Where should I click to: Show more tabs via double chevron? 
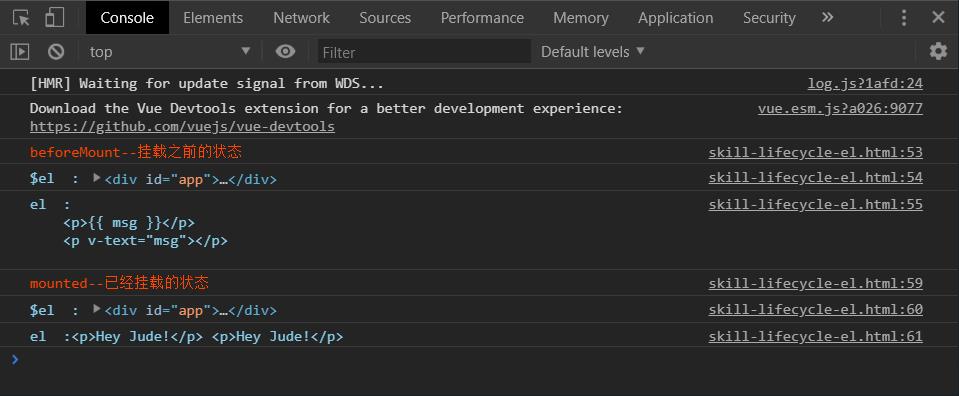[x=828, y=18]
